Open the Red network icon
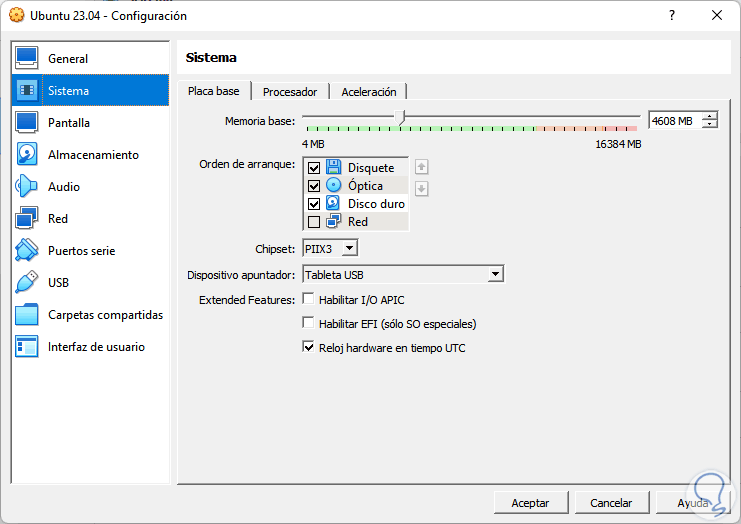Viewport: 741px width, 524px height. tap(27, 219)
